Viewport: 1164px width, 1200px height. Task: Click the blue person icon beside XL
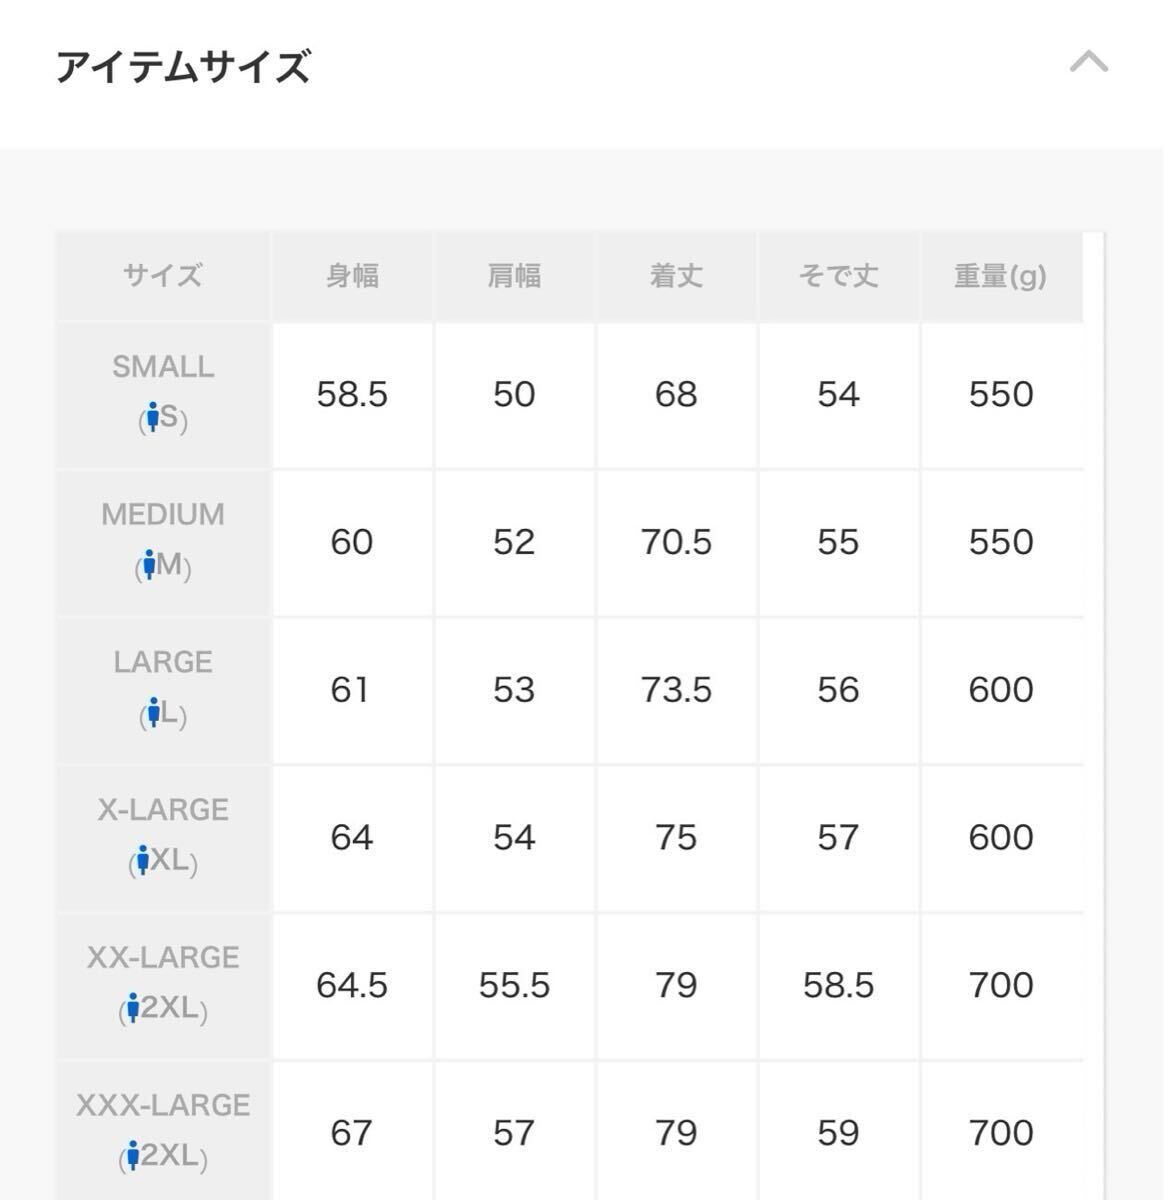pos(142,860)
